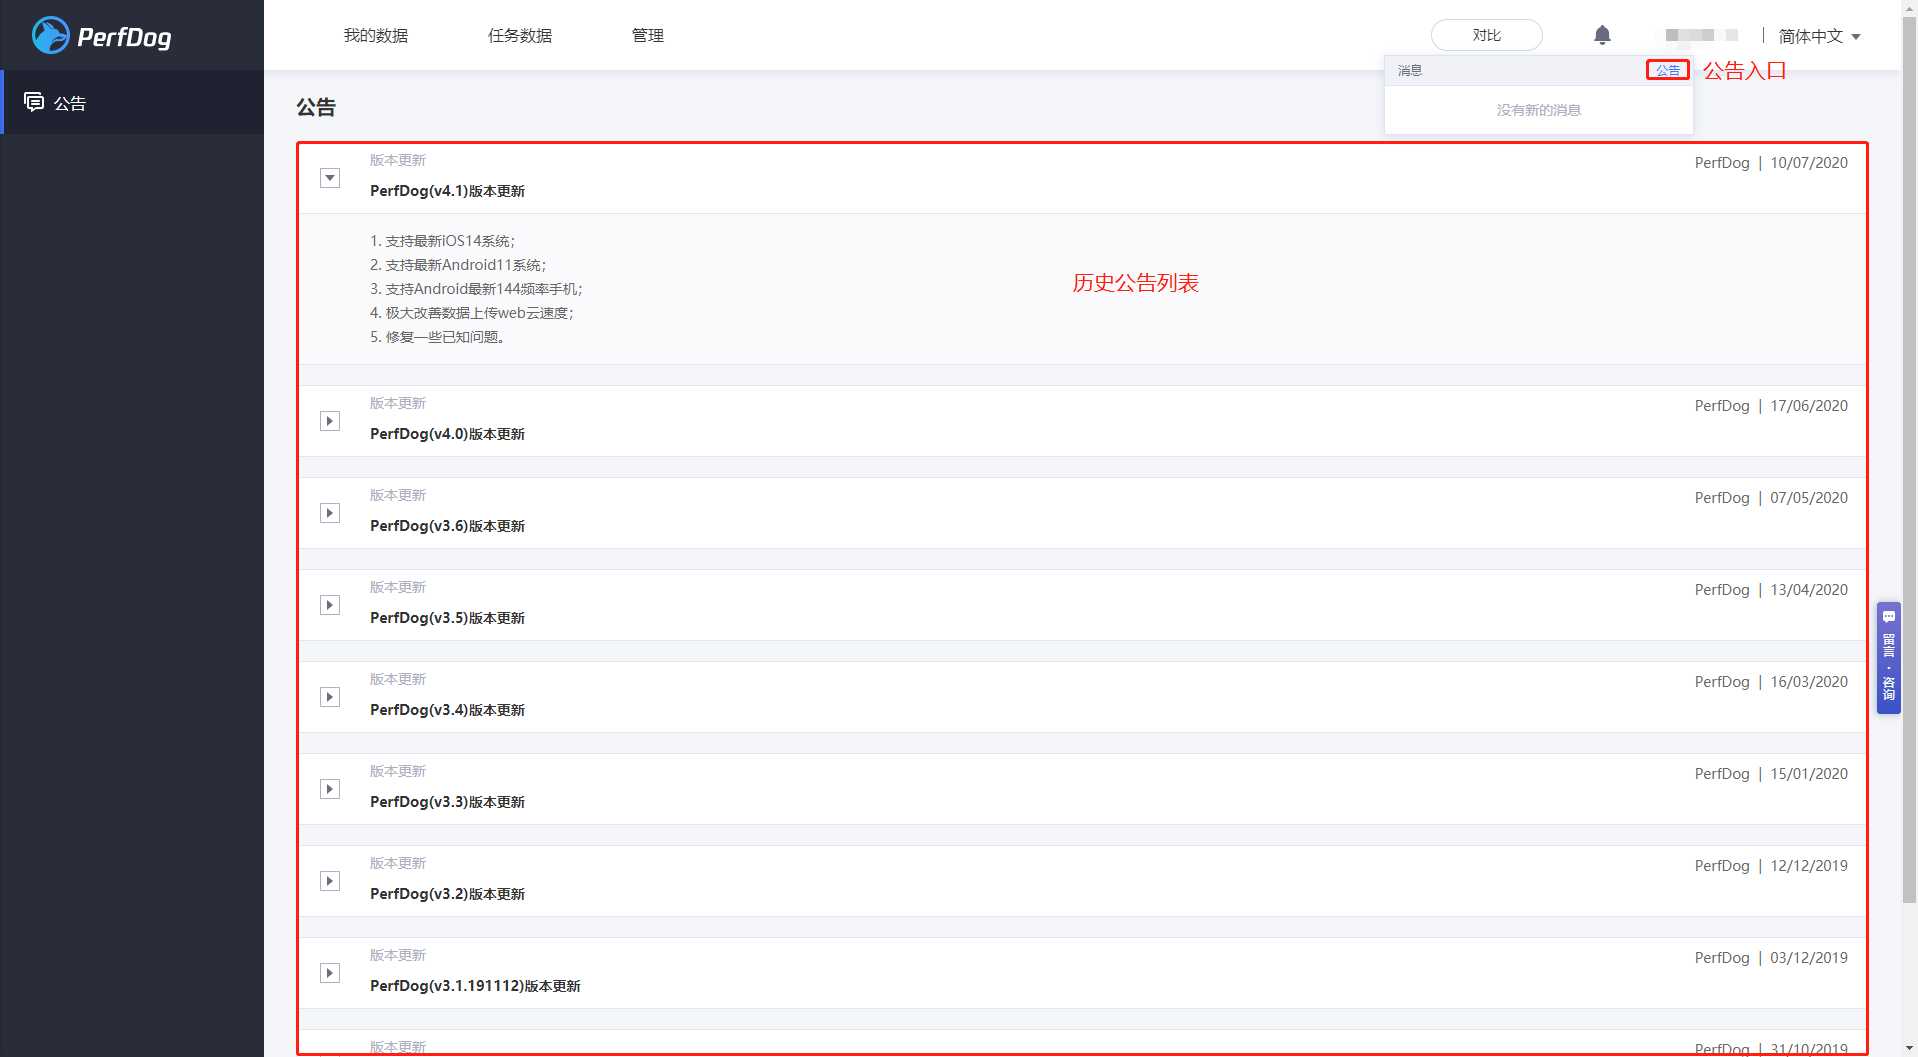The image size is (1918, 1057).
Task: Open the 简体中文 language dropdown
Action: pyautogui.click(x=1819, y=36)
